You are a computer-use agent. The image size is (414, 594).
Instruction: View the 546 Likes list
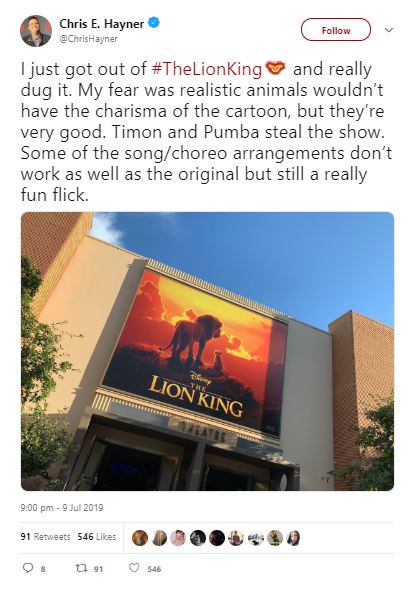97,537
